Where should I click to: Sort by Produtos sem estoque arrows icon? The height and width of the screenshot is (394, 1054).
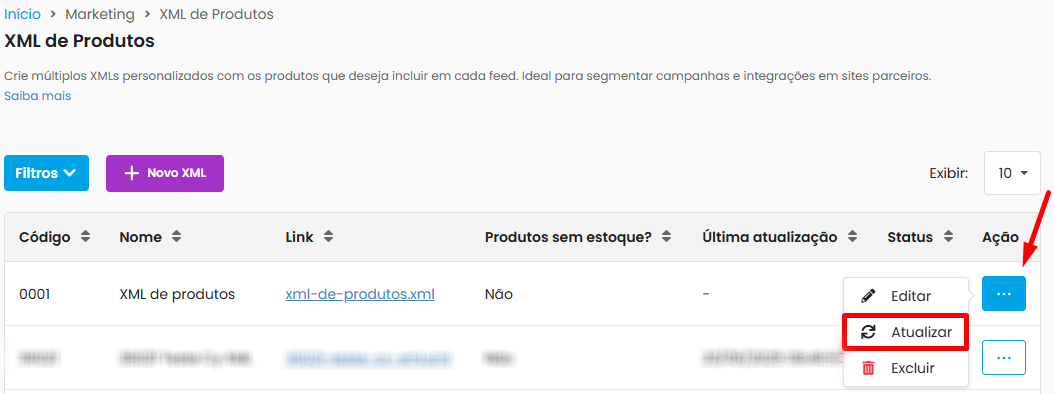(x=666, y=237)
